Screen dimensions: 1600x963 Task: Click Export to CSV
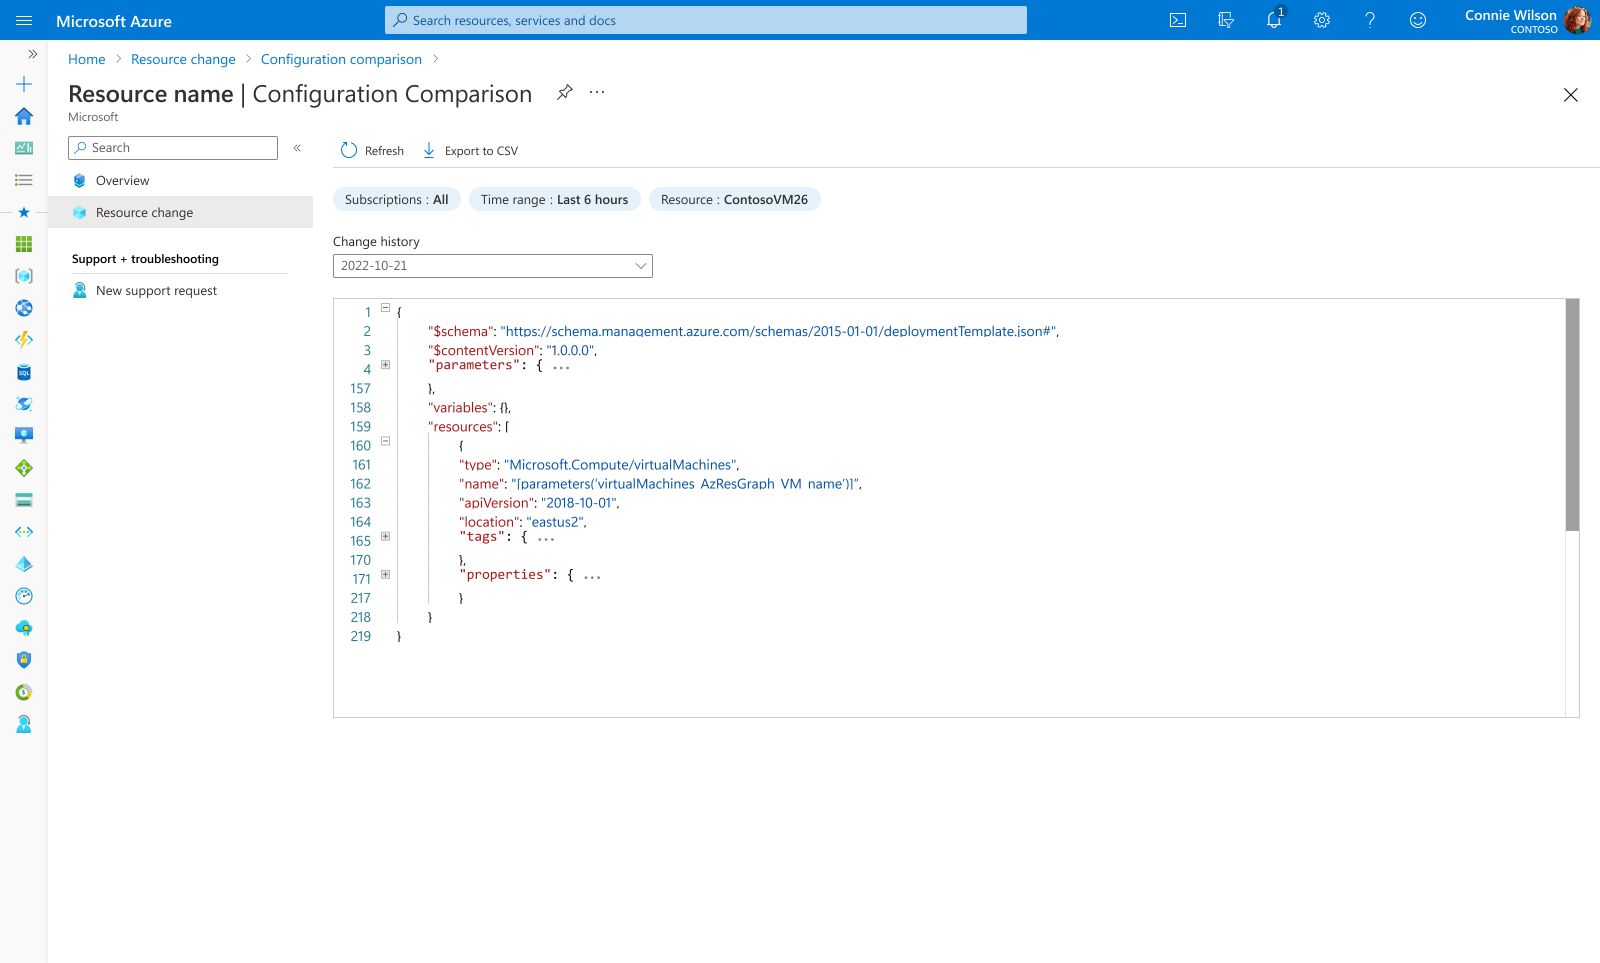tap(470, 151)
